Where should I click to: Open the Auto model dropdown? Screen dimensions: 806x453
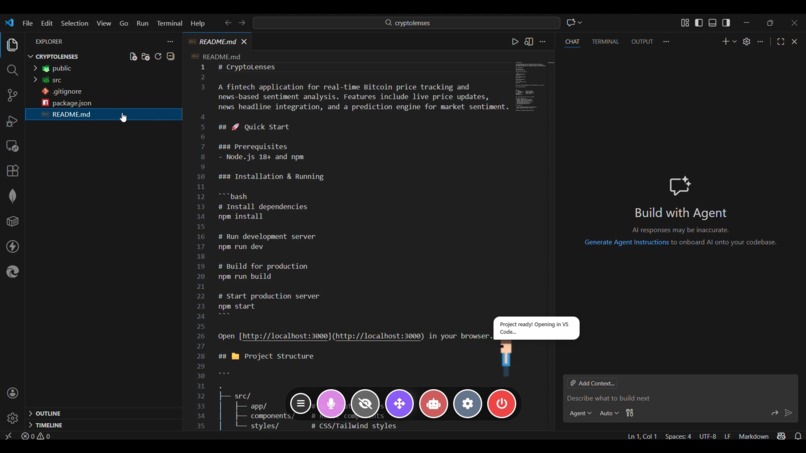pyautogui.click(x=609, y=413)
